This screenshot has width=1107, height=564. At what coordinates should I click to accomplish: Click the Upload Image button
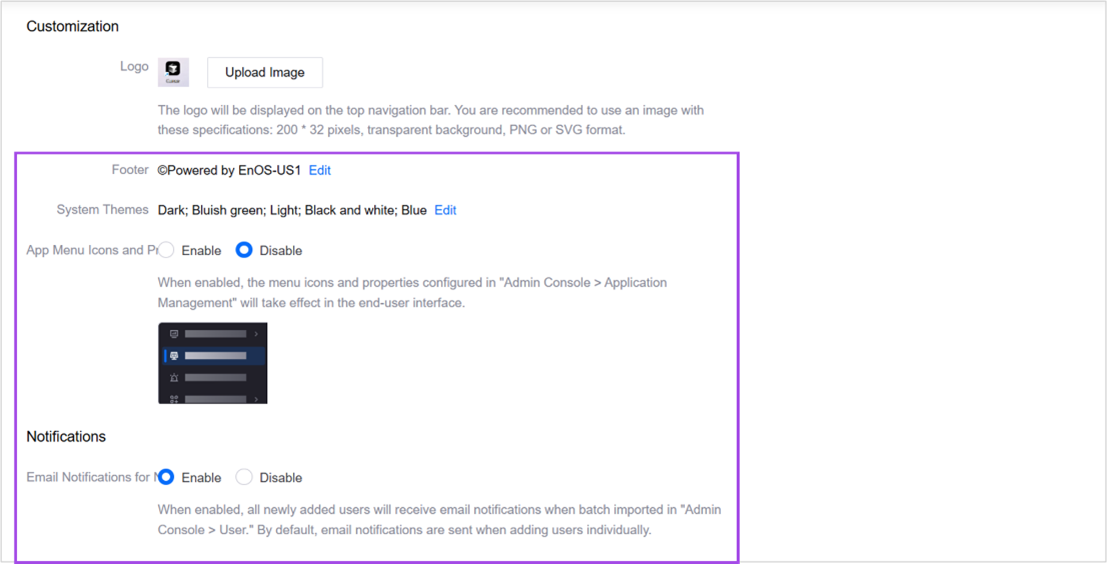click(x=265, y=72)
